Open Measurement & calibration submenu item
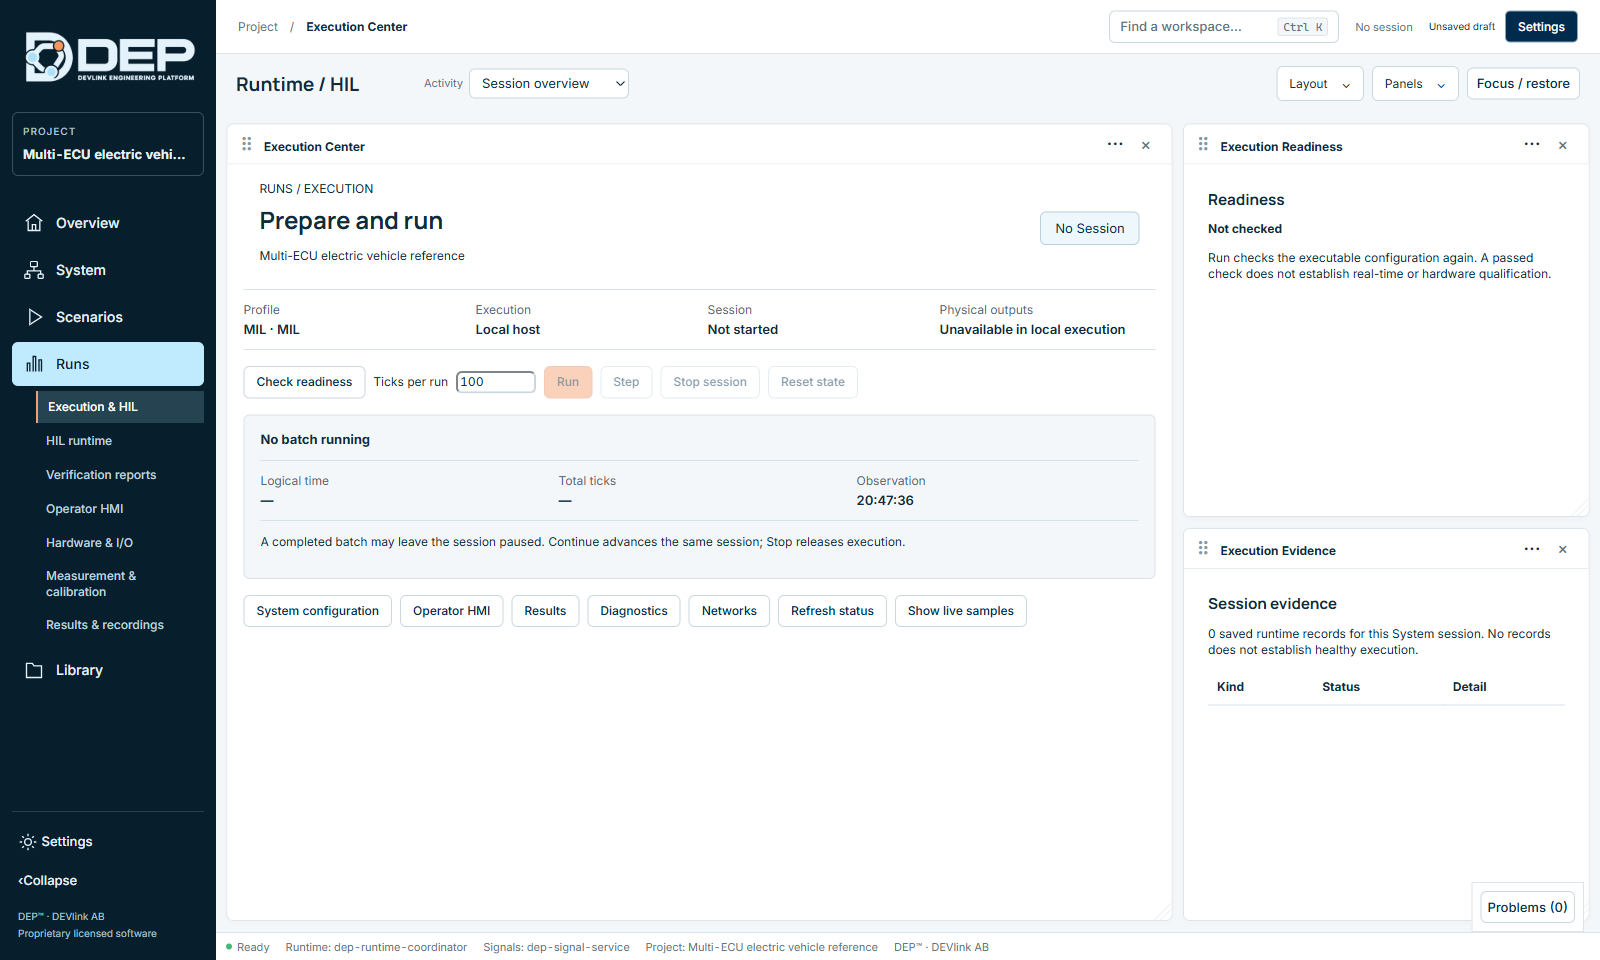 click(x=120, y=584)
